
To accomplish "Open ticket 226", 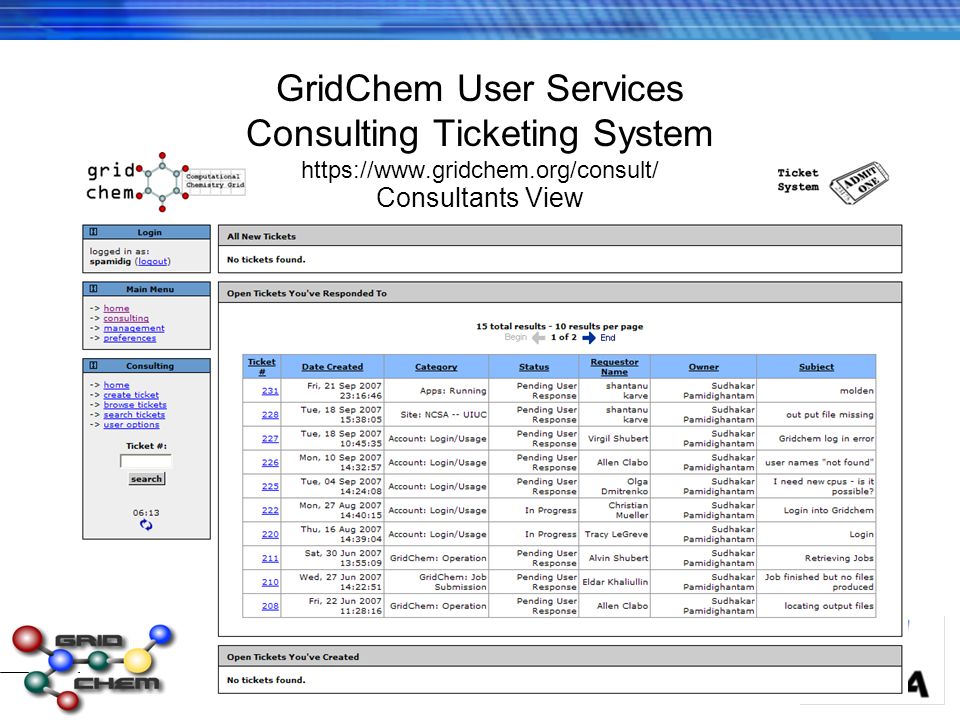I will coord(270,462).
